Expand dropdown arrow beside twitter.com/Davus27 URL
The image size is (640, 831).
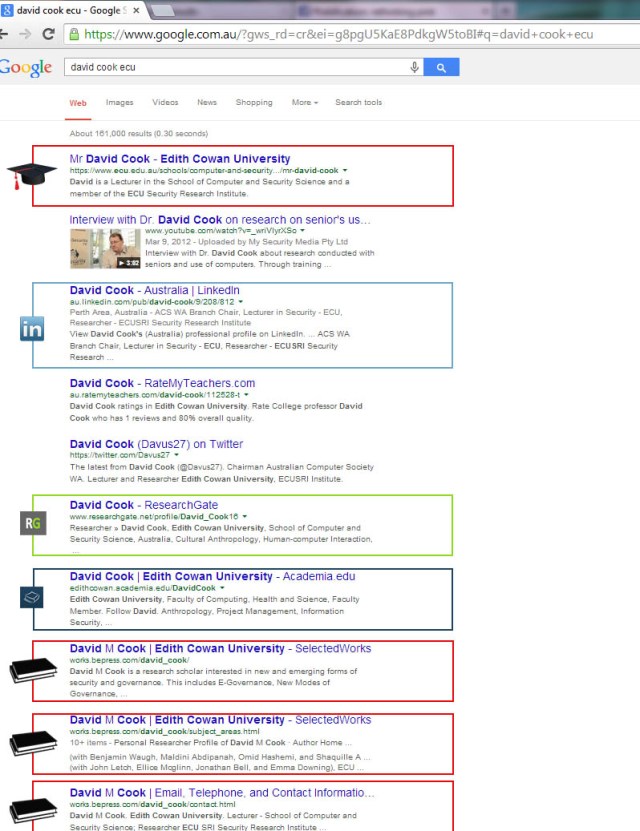pyautogui.click(x=176, y=455)
